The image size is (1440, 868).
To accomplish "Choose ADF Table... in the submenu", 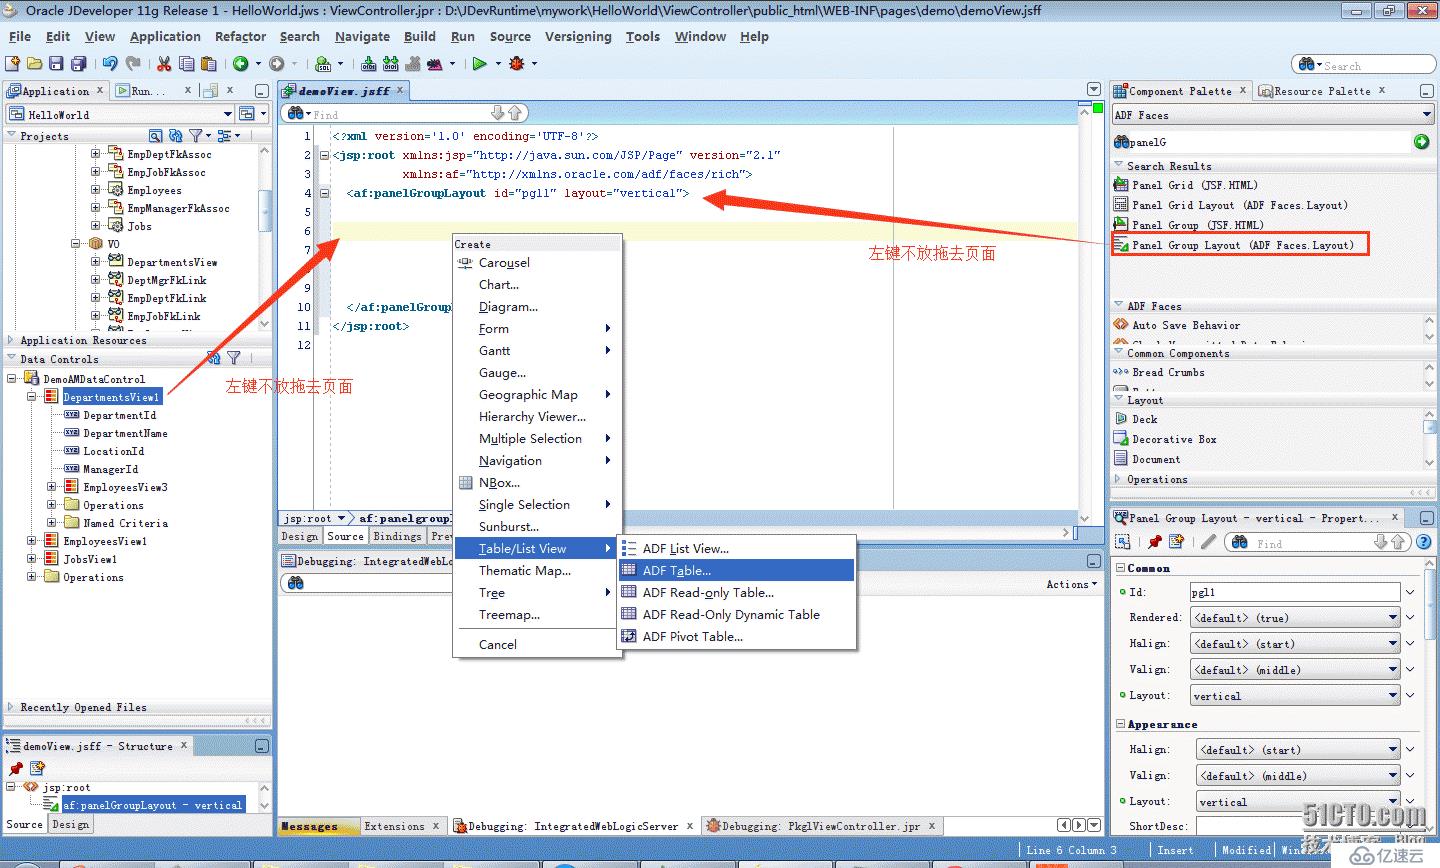I will coord(737,570).
